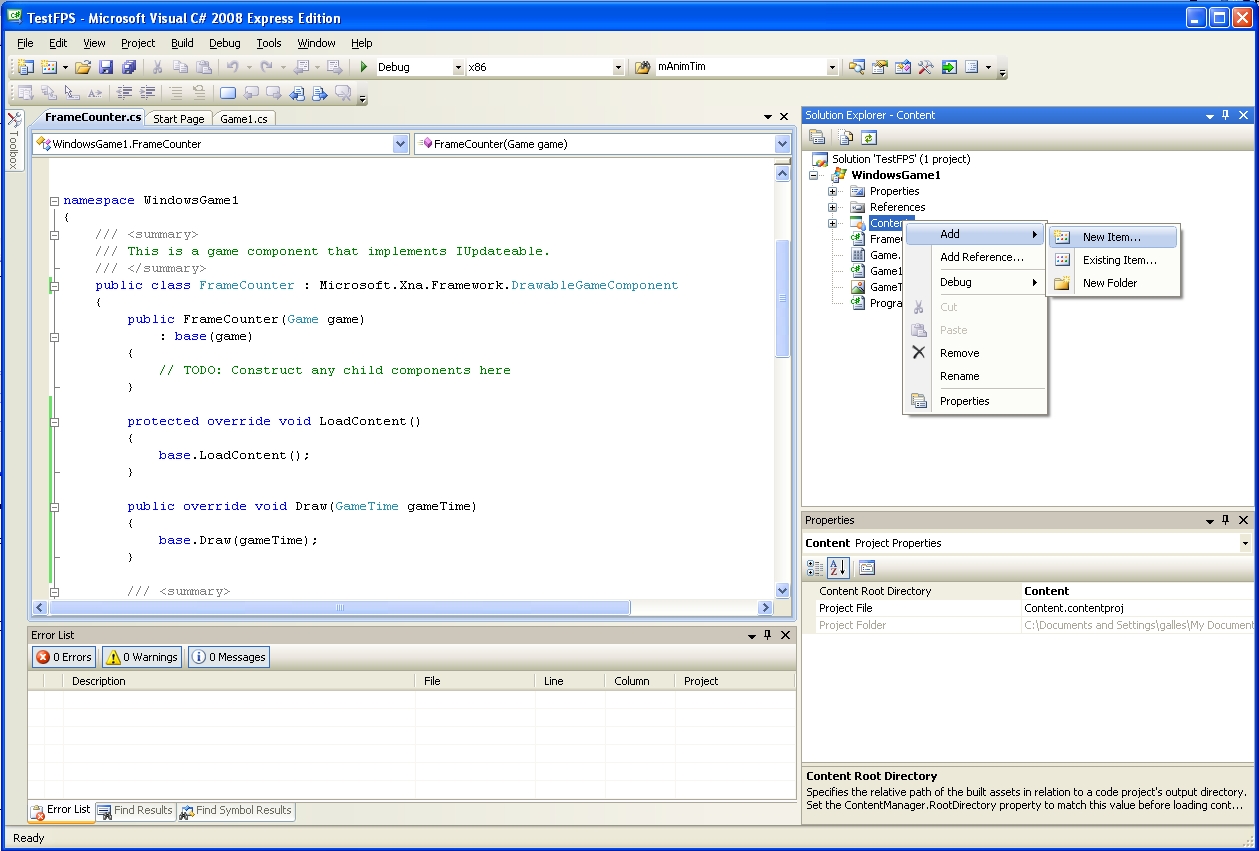This screenshot has width=1259, height=851.
Task: Click Next Bookmark in Folder icon
Action: click(x=320, y=93)
